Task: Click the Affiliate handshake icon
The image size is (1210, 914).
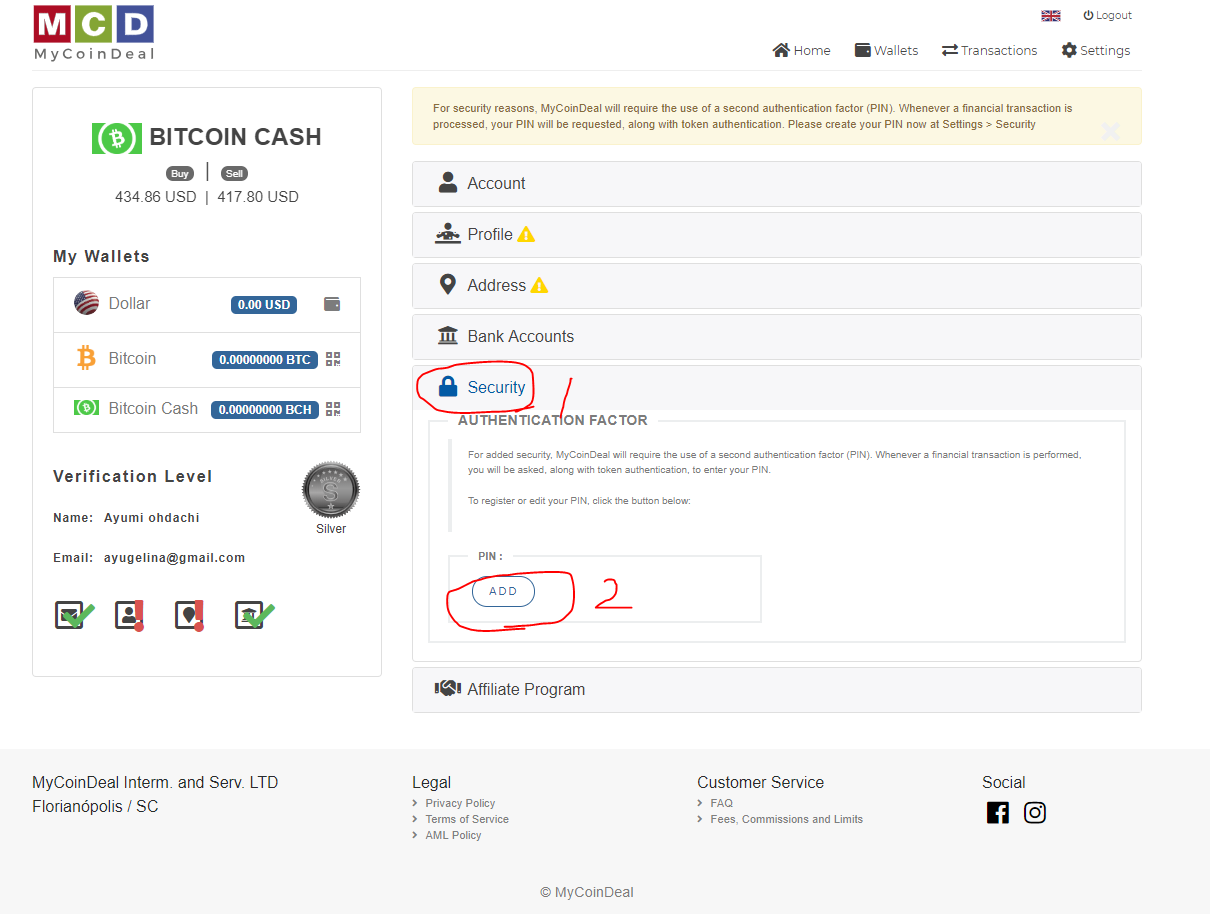Action: coord(447,689)
